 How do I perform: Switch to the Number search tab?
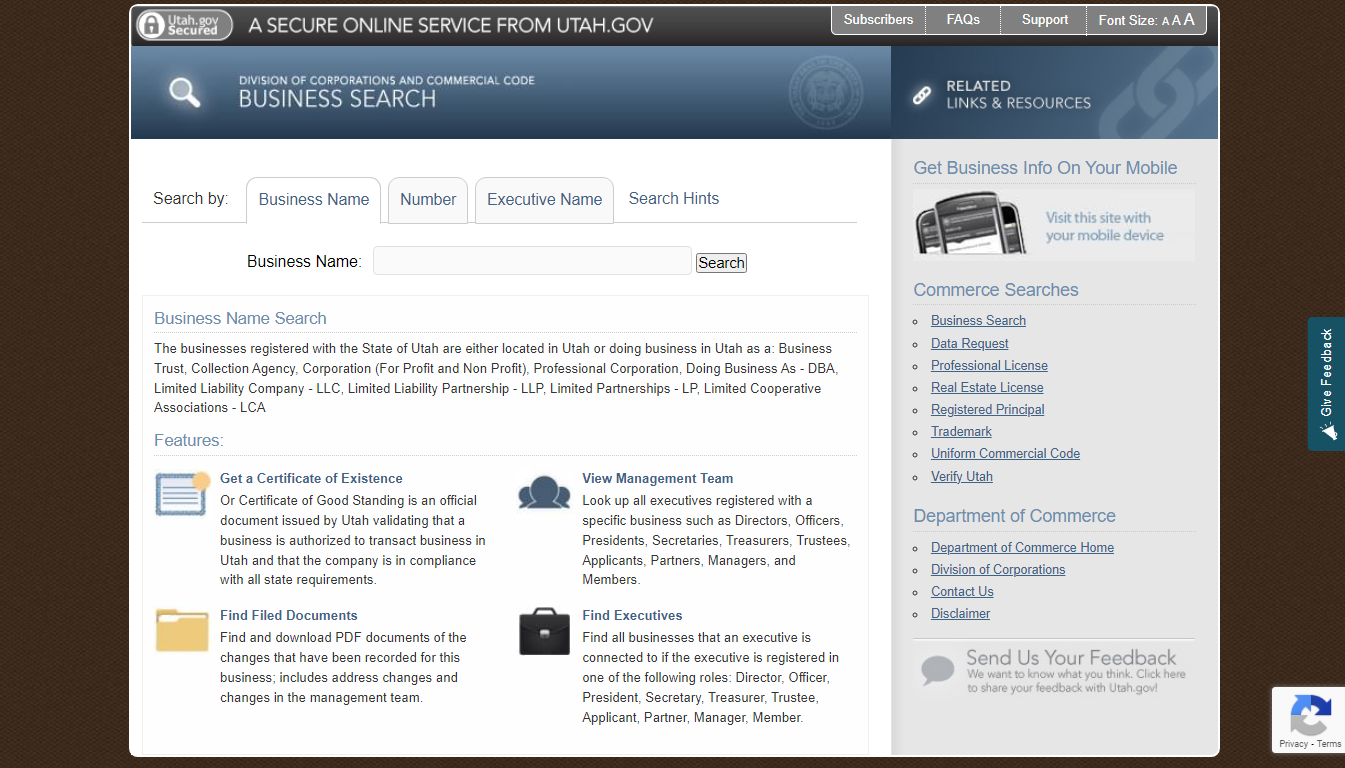tap(428, 200)
